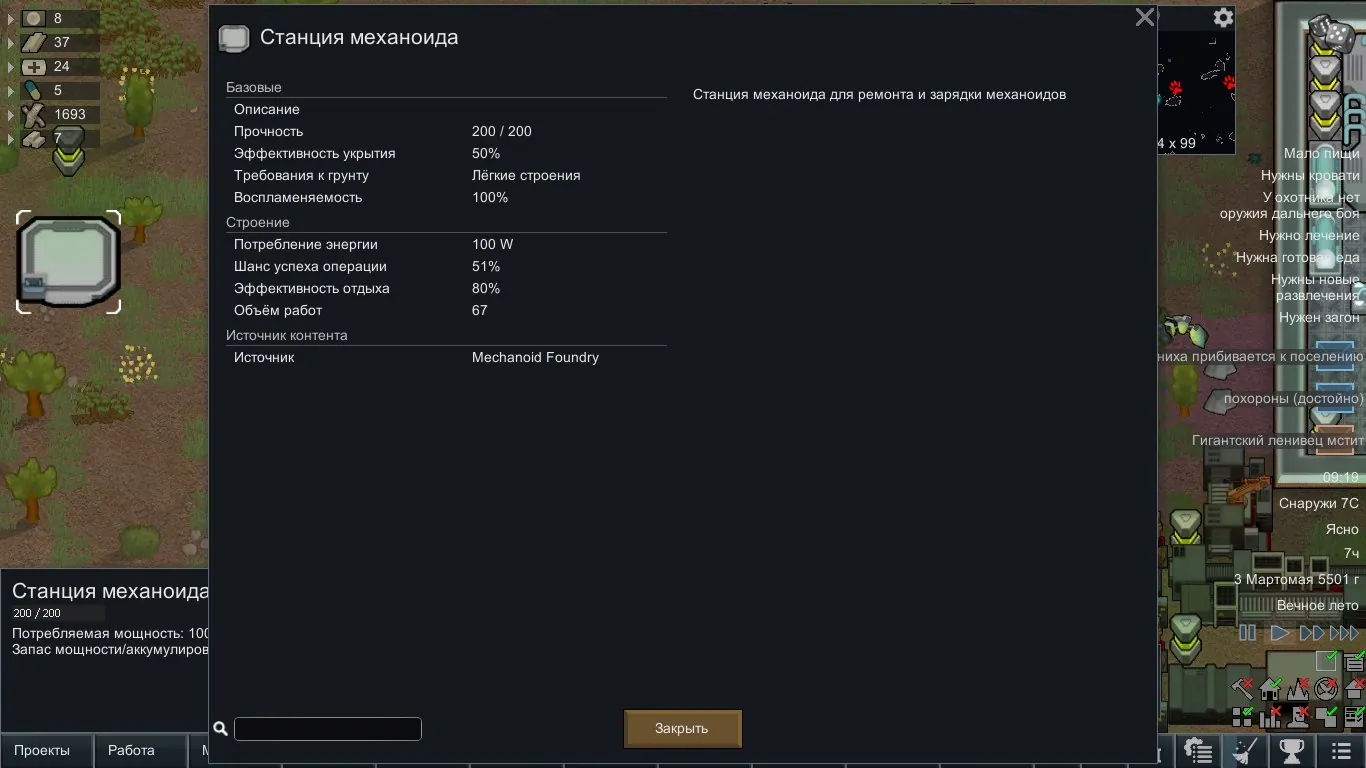This screenshot has width=1366, height=768.
Task: Click the Мало пищи alert
Action: pos(1321,153)
